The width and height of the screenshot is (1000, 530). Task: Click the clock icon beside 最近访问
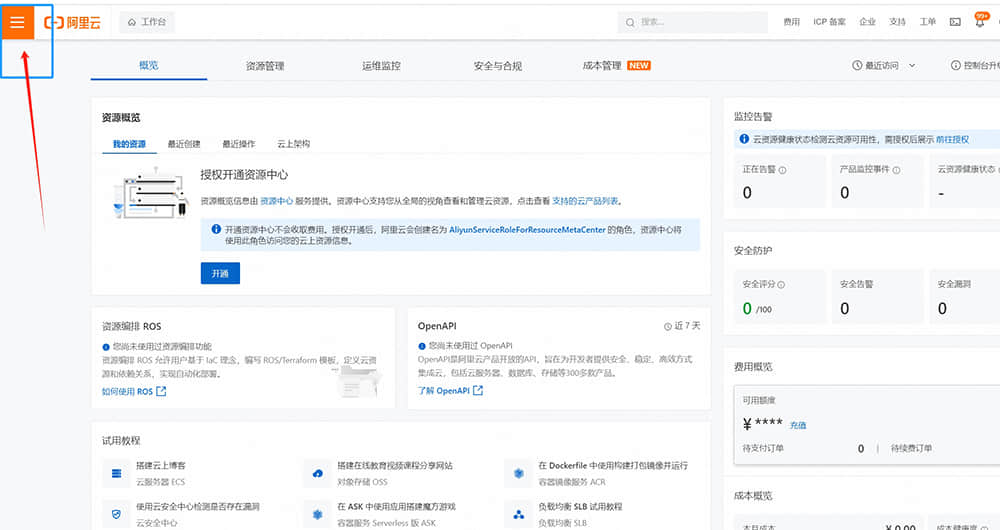coord(857,66)
